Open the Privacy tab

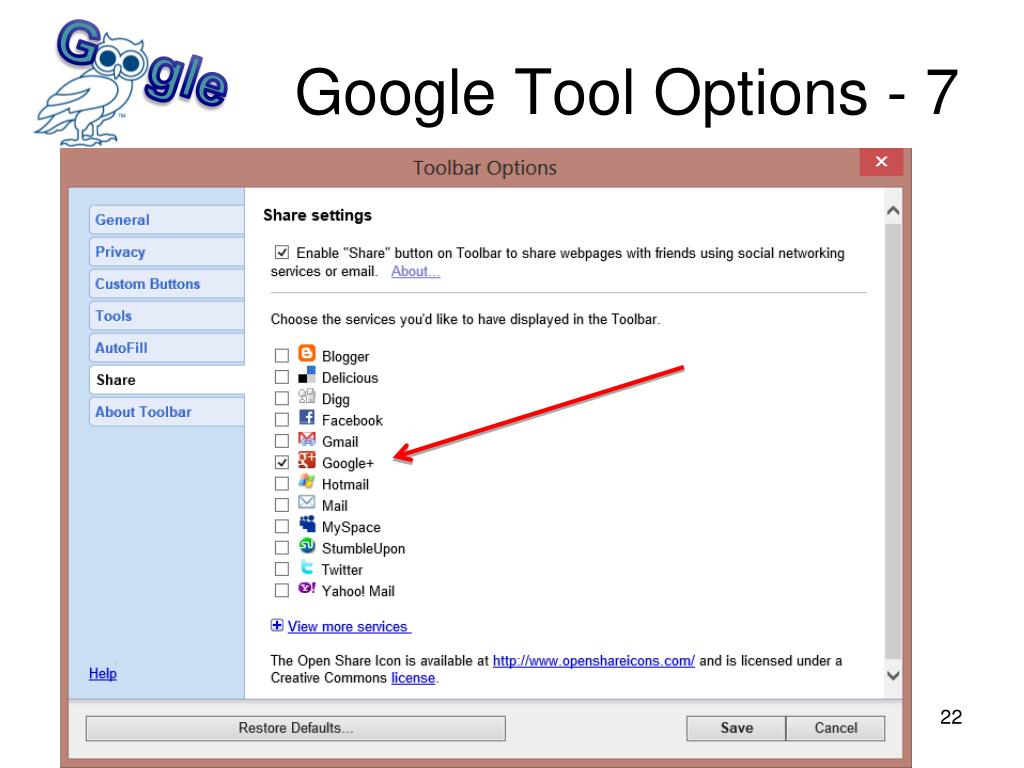(167, 252)
